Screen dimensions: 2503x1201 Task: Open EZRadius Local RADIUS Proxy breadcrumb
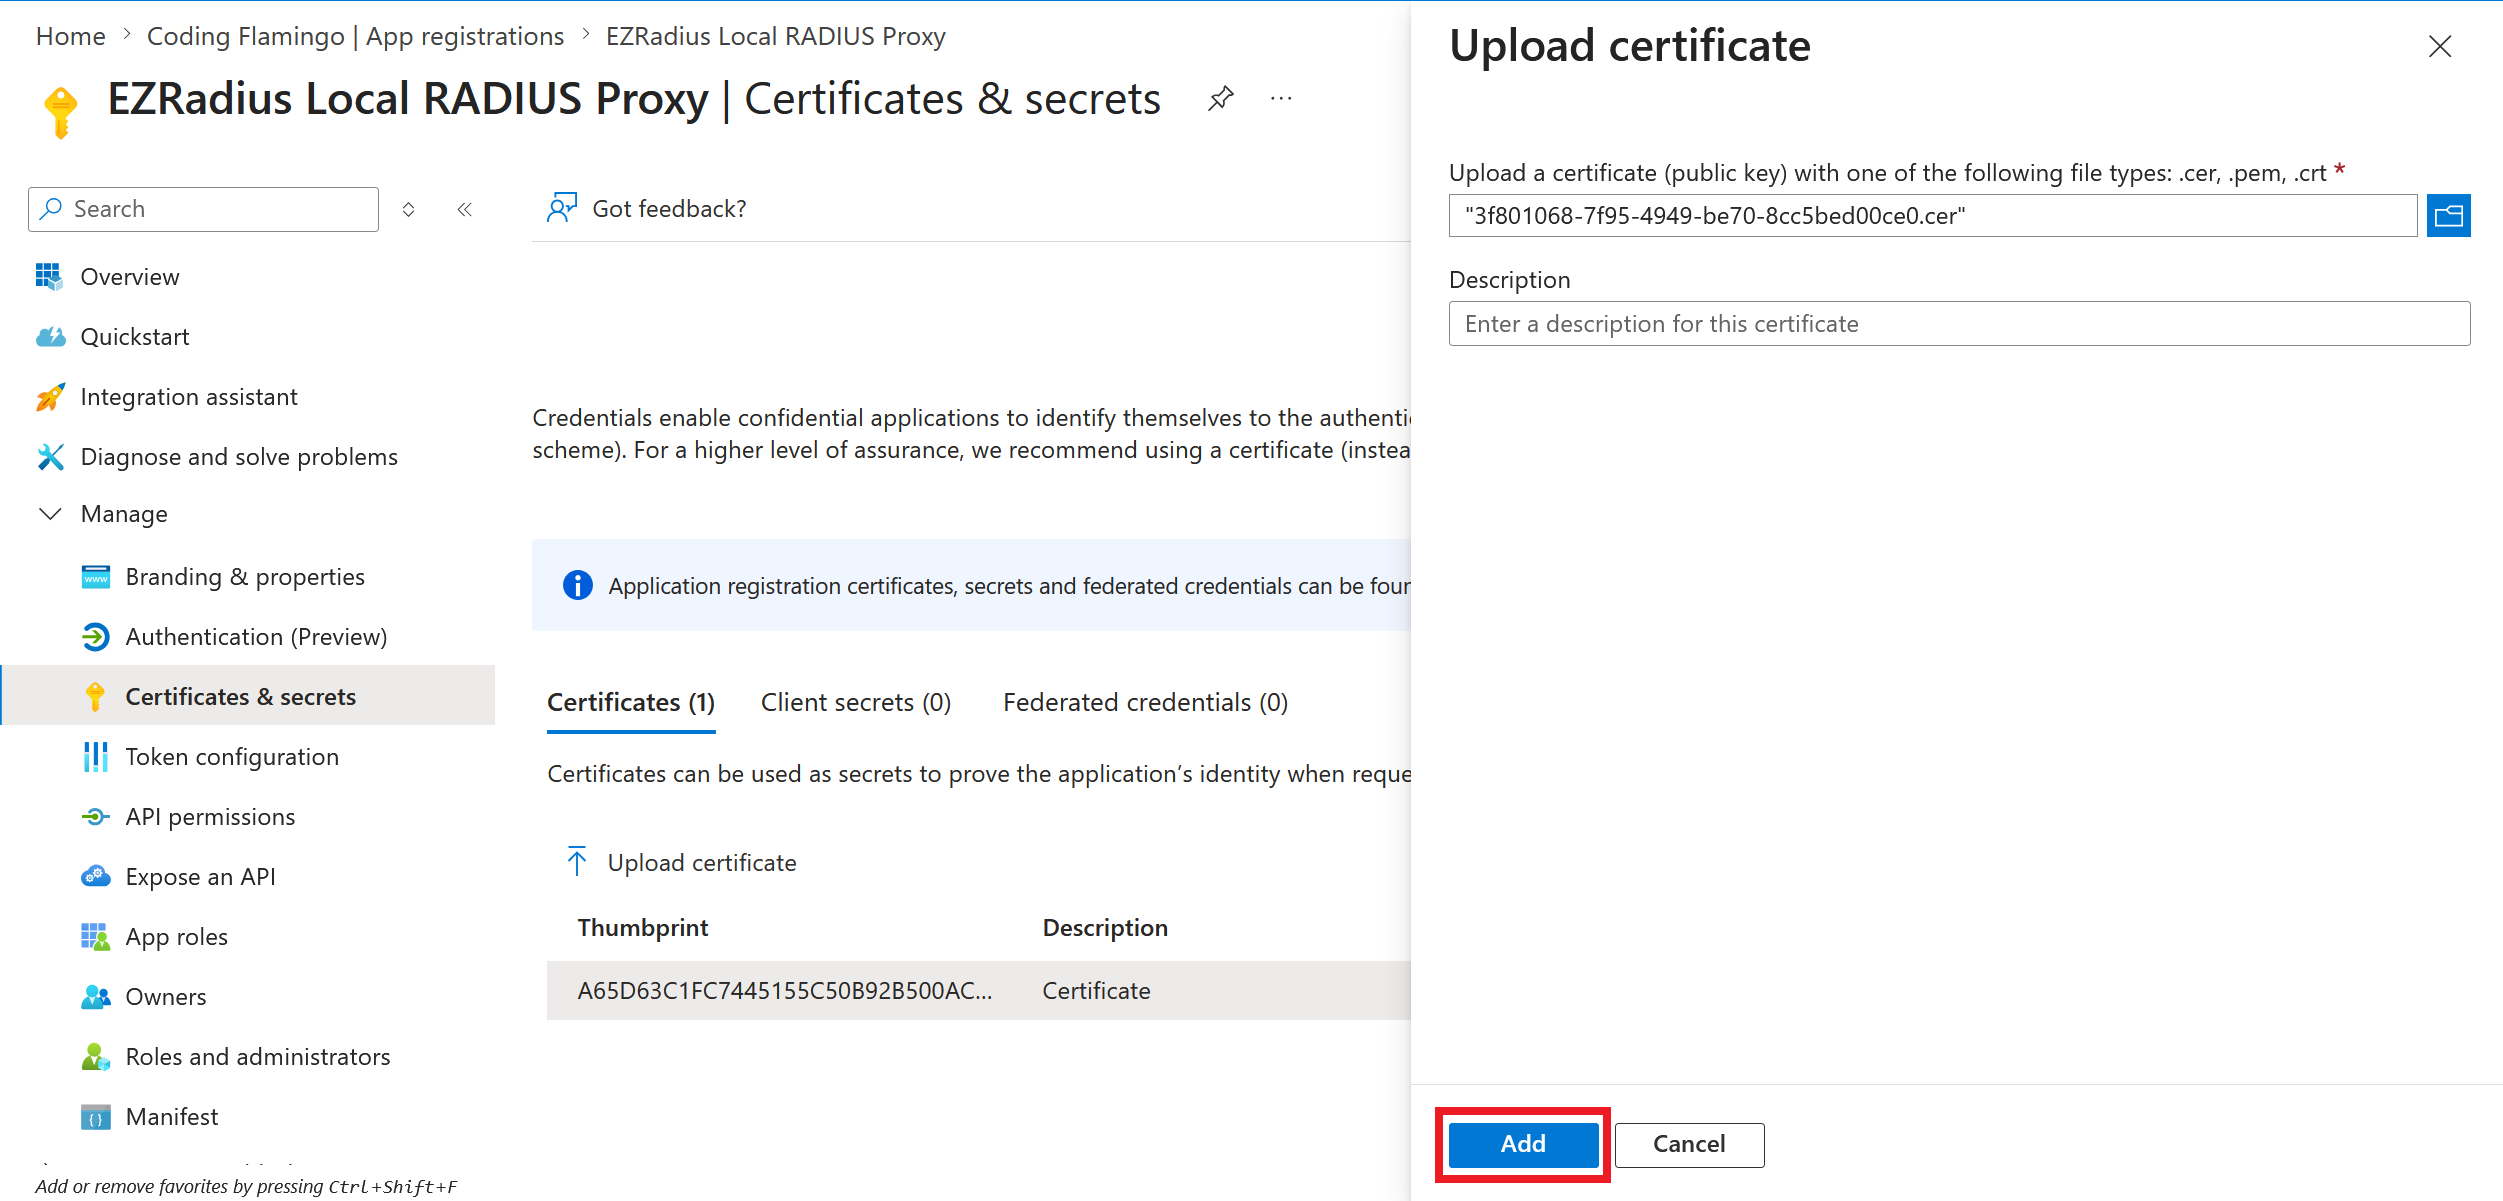(775, 36)
